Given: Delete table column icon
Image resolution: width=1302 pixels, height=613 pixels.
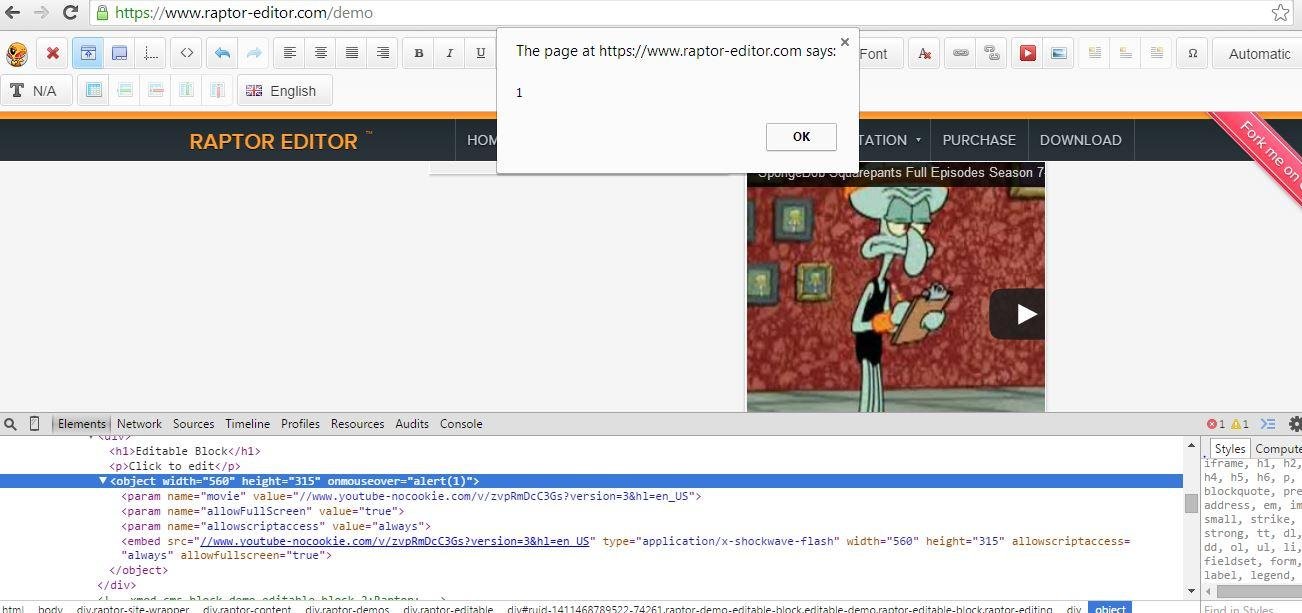Looking at the screenshot, I should 217,90.
